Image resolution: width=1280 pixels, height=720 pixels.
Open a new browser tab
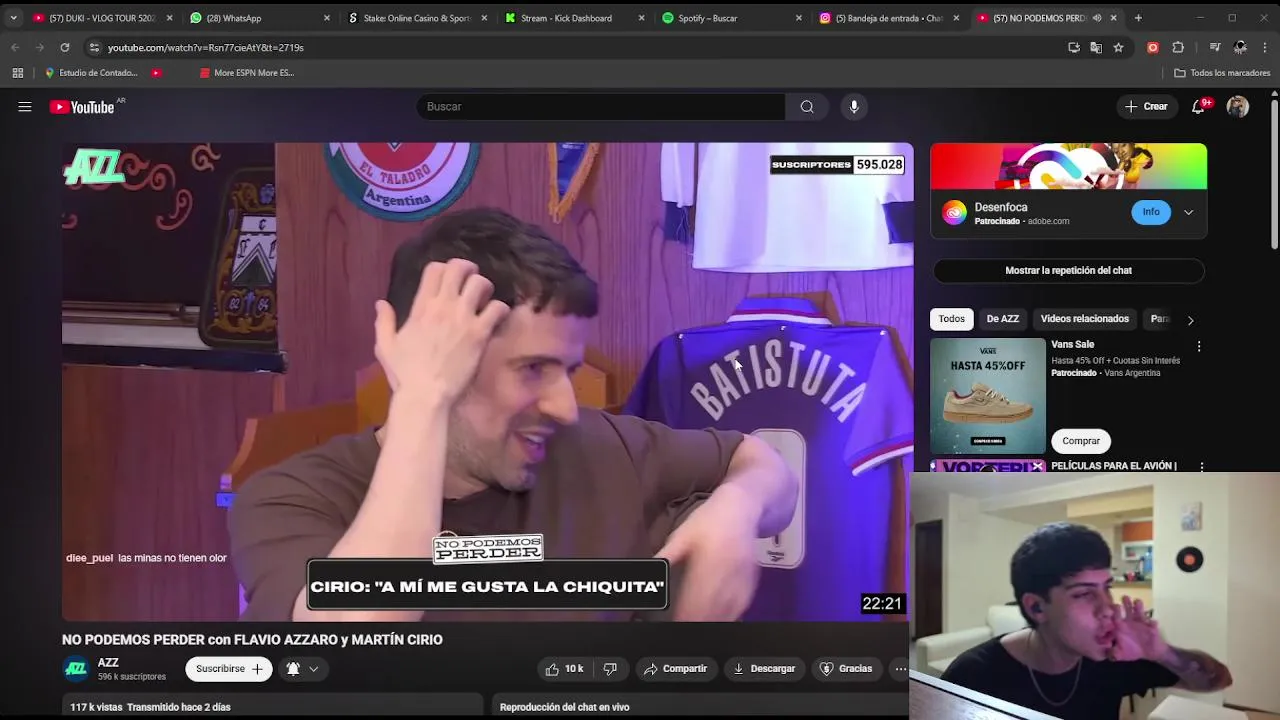[x=1138, y=18]
